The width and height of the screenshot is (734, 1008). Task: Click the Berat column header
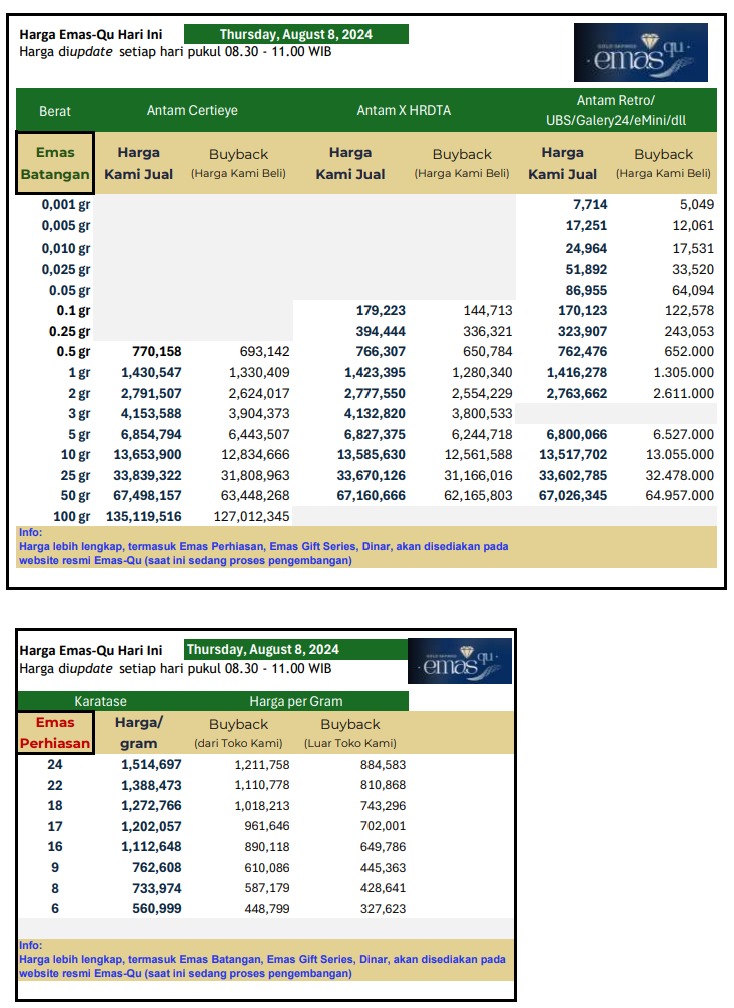[x=55, y=111]
